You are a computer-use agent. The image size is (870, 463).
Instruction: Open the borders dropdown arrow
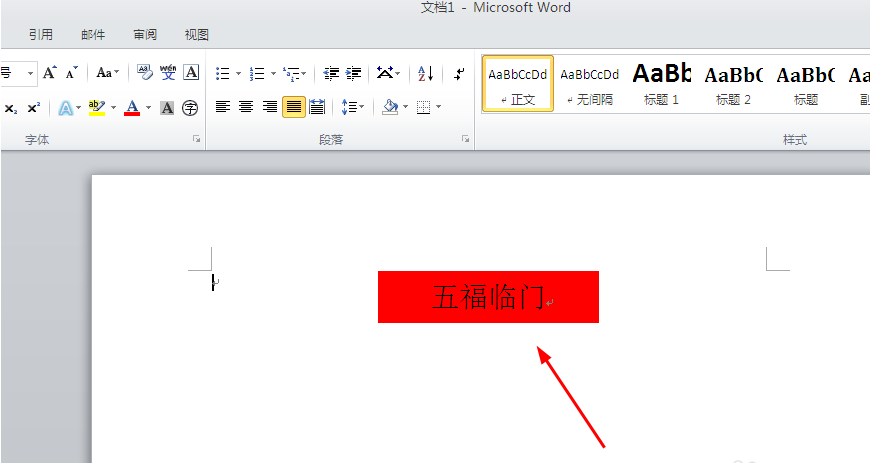coord(438,107)
